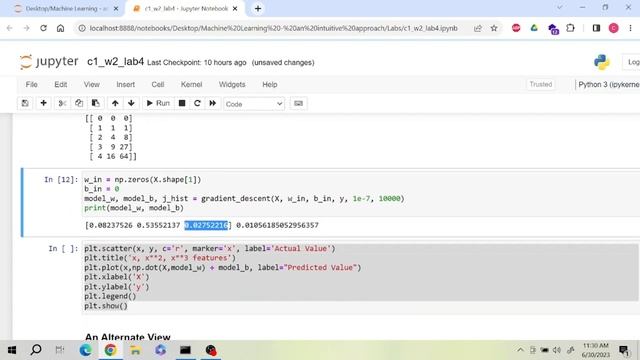Rename notebook title c1_w2_lab4

point(116,62)
